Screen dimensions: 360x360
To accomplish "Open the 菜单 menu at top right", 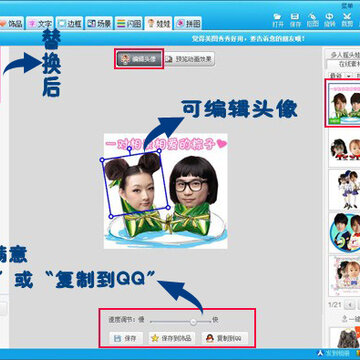I will coord(347,5).
